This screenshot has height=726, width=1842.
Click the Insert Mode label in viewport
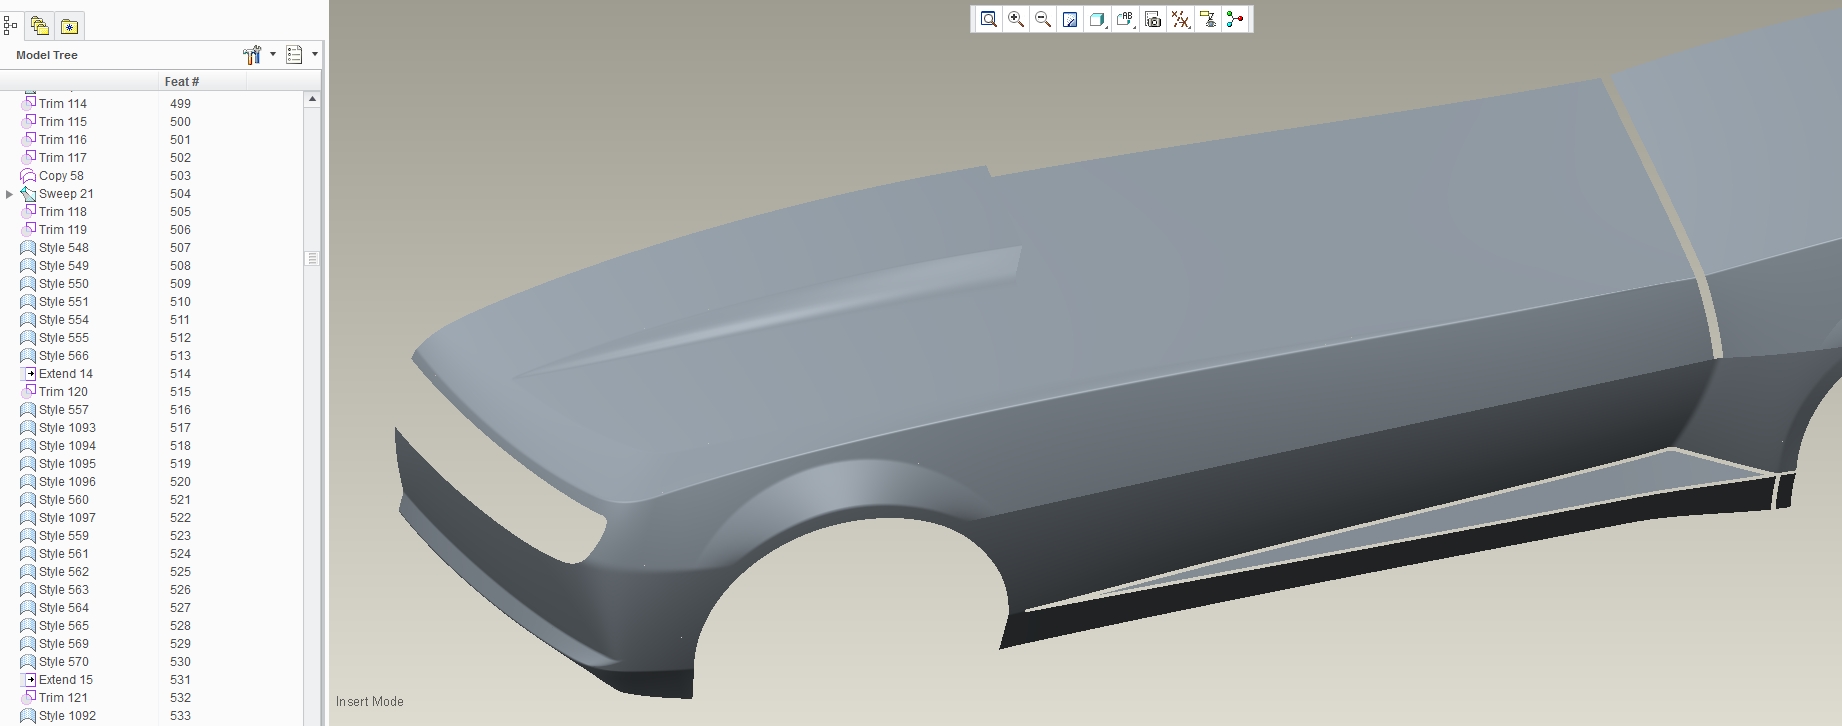(x=370, y=702)
